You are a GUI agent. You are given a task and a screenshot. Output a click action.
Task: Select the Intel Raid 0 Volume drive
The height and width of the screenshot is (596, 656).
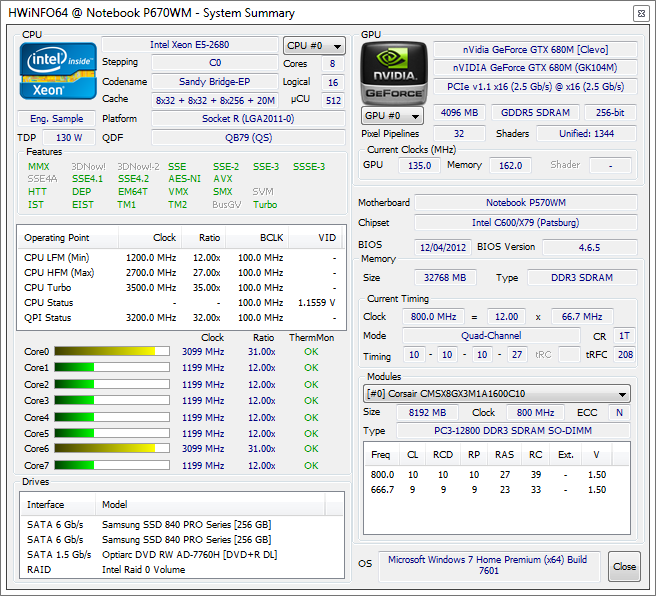(182, 570)
